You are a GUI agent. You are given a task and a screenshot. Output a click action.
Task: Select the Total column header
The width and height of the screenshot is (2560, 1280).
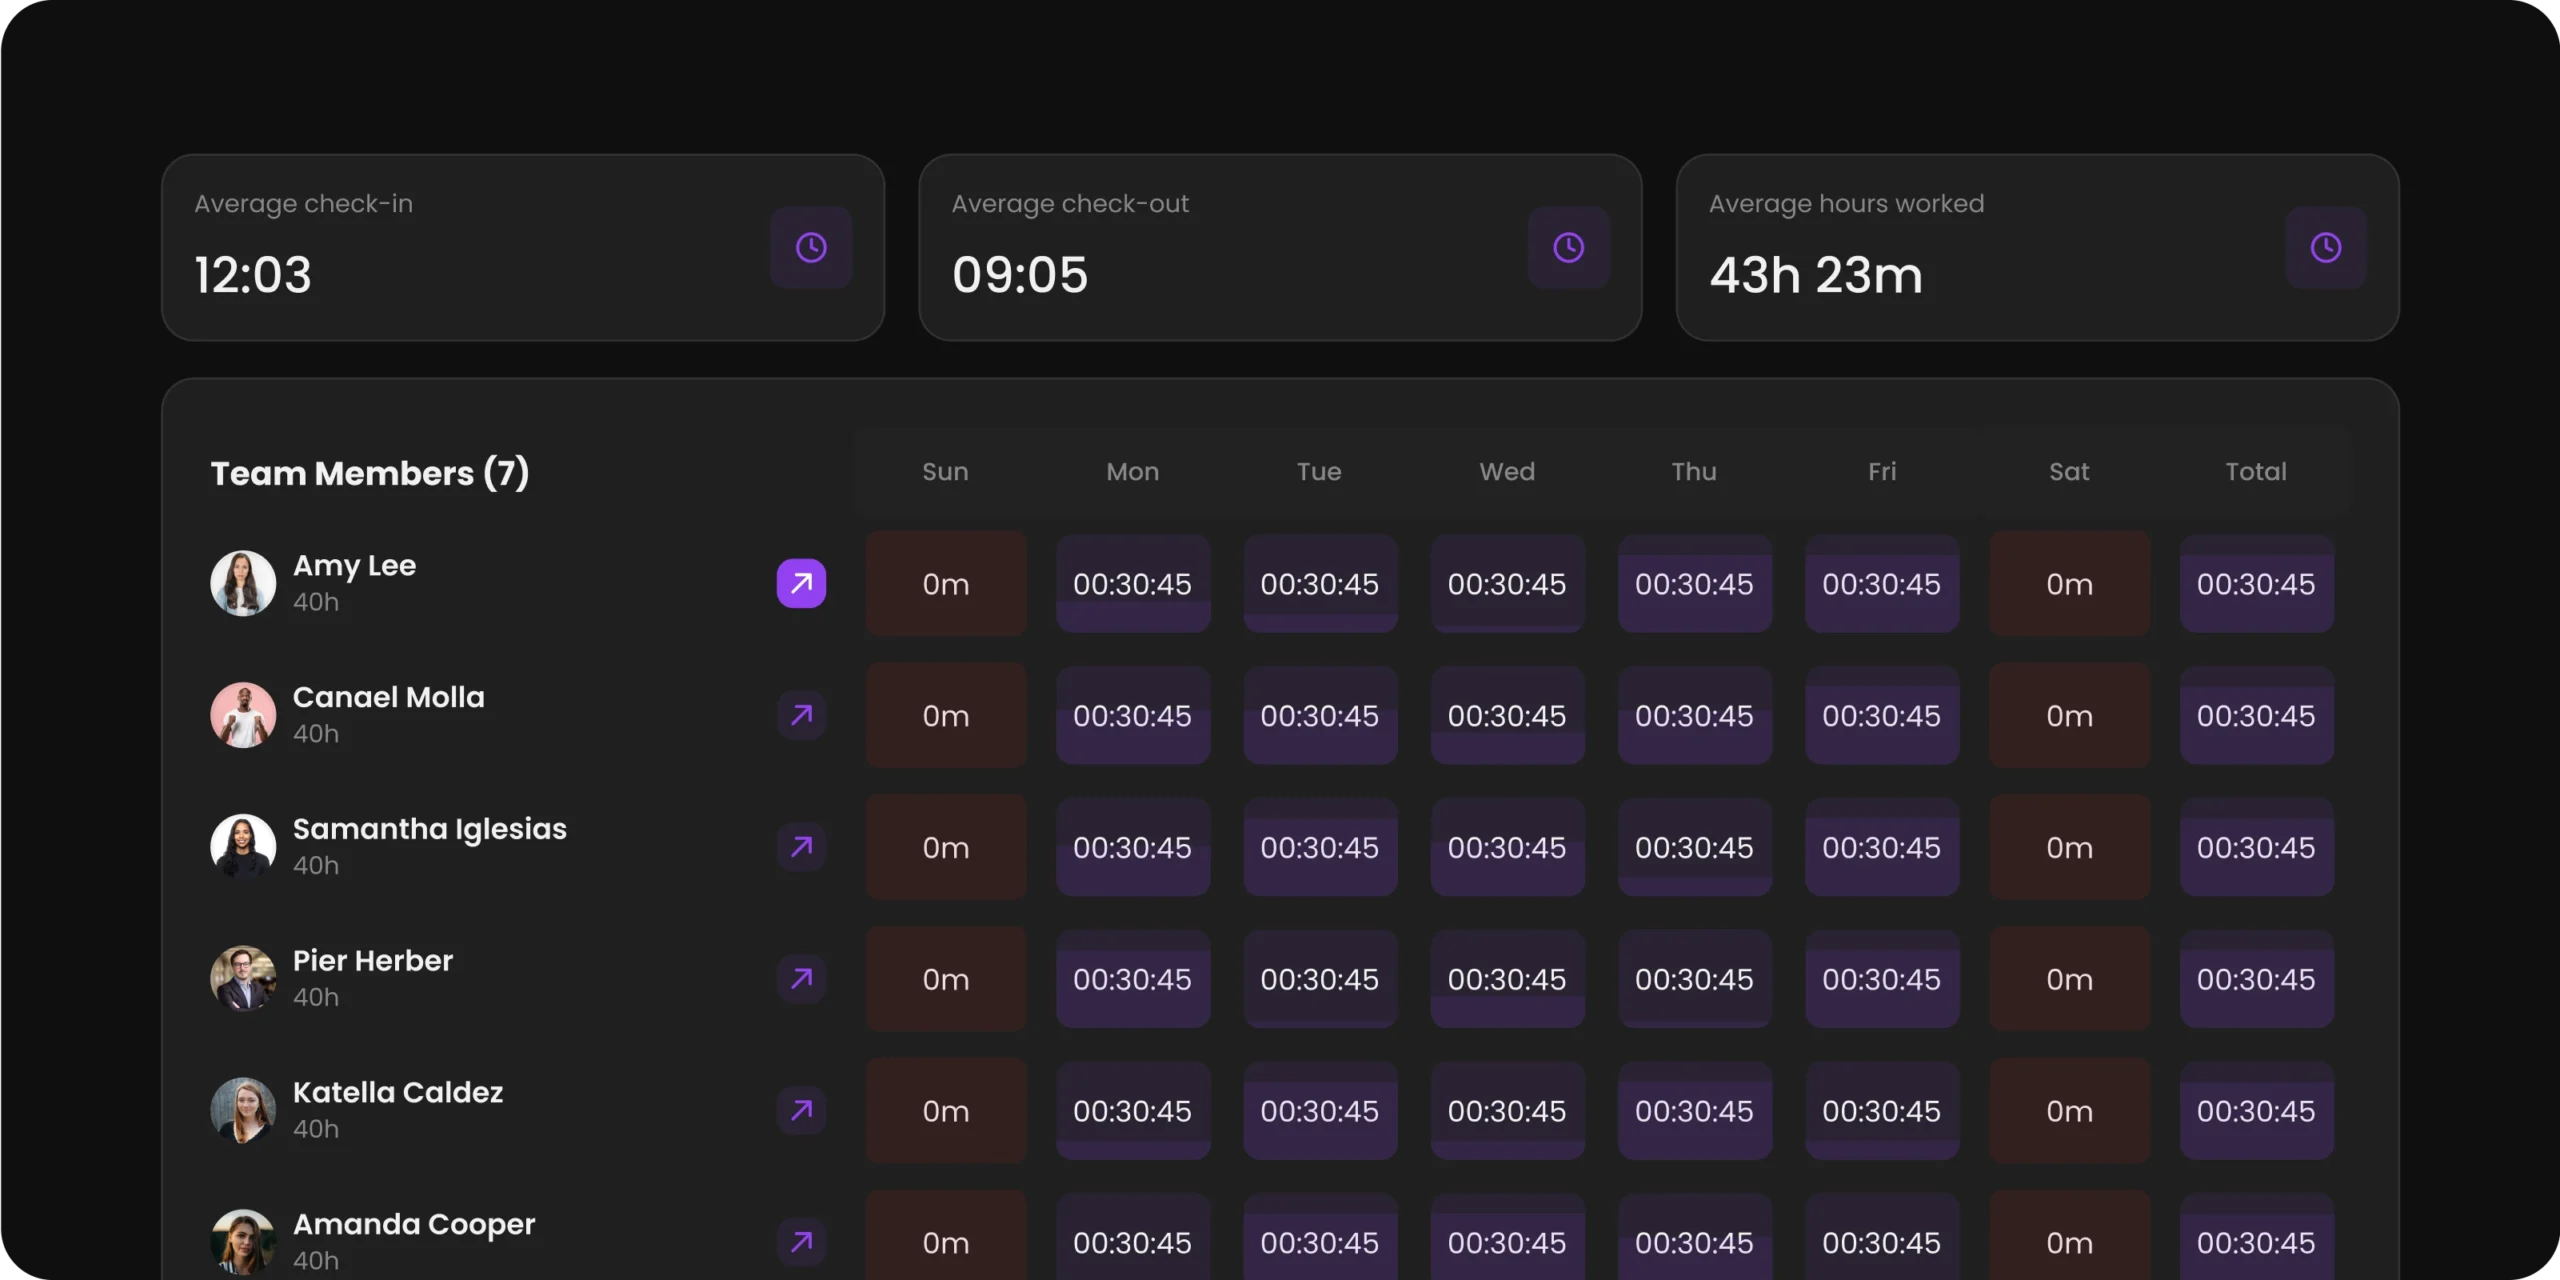[2255, 471]
